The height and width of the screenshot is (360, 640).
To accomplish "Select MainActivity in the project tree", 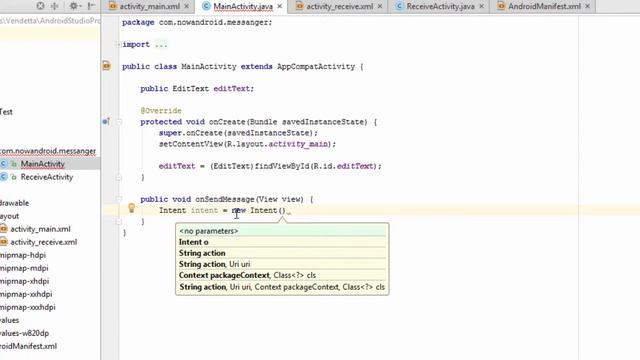I will (x=42, y=164).
